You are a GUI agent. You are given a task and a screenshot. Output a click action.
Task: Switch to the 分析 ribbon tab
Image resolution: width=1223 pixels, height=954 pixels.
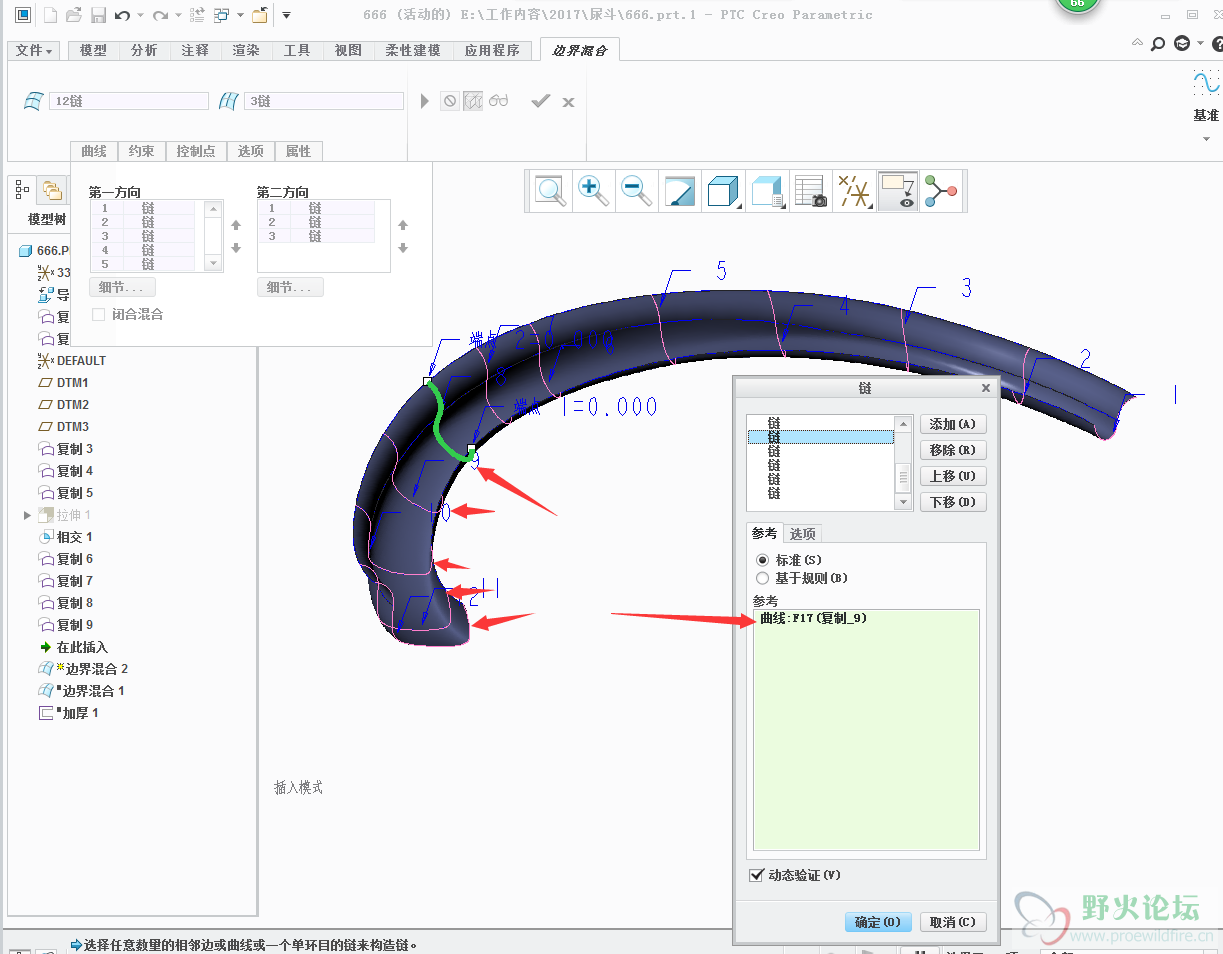click(x=144, y=50)
